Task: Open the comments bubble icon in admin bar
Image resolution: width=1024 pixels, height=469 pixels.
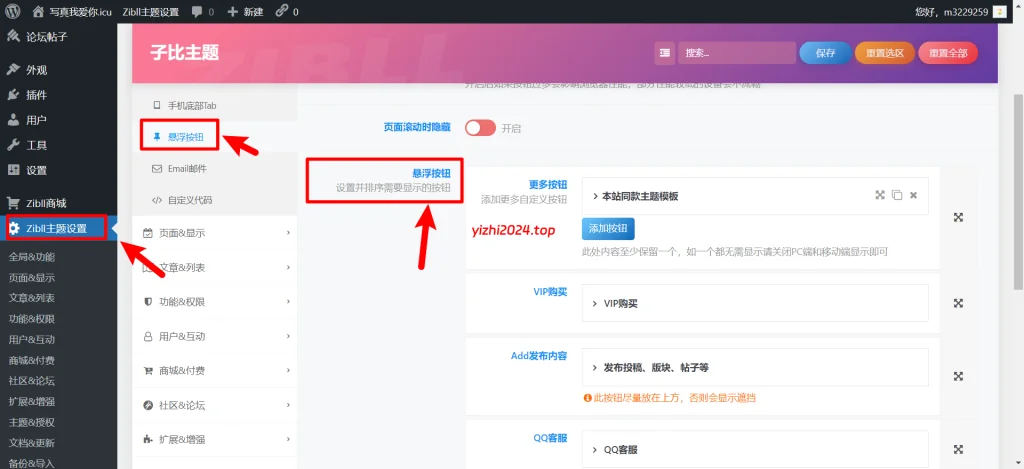Action: pos(197,12)
